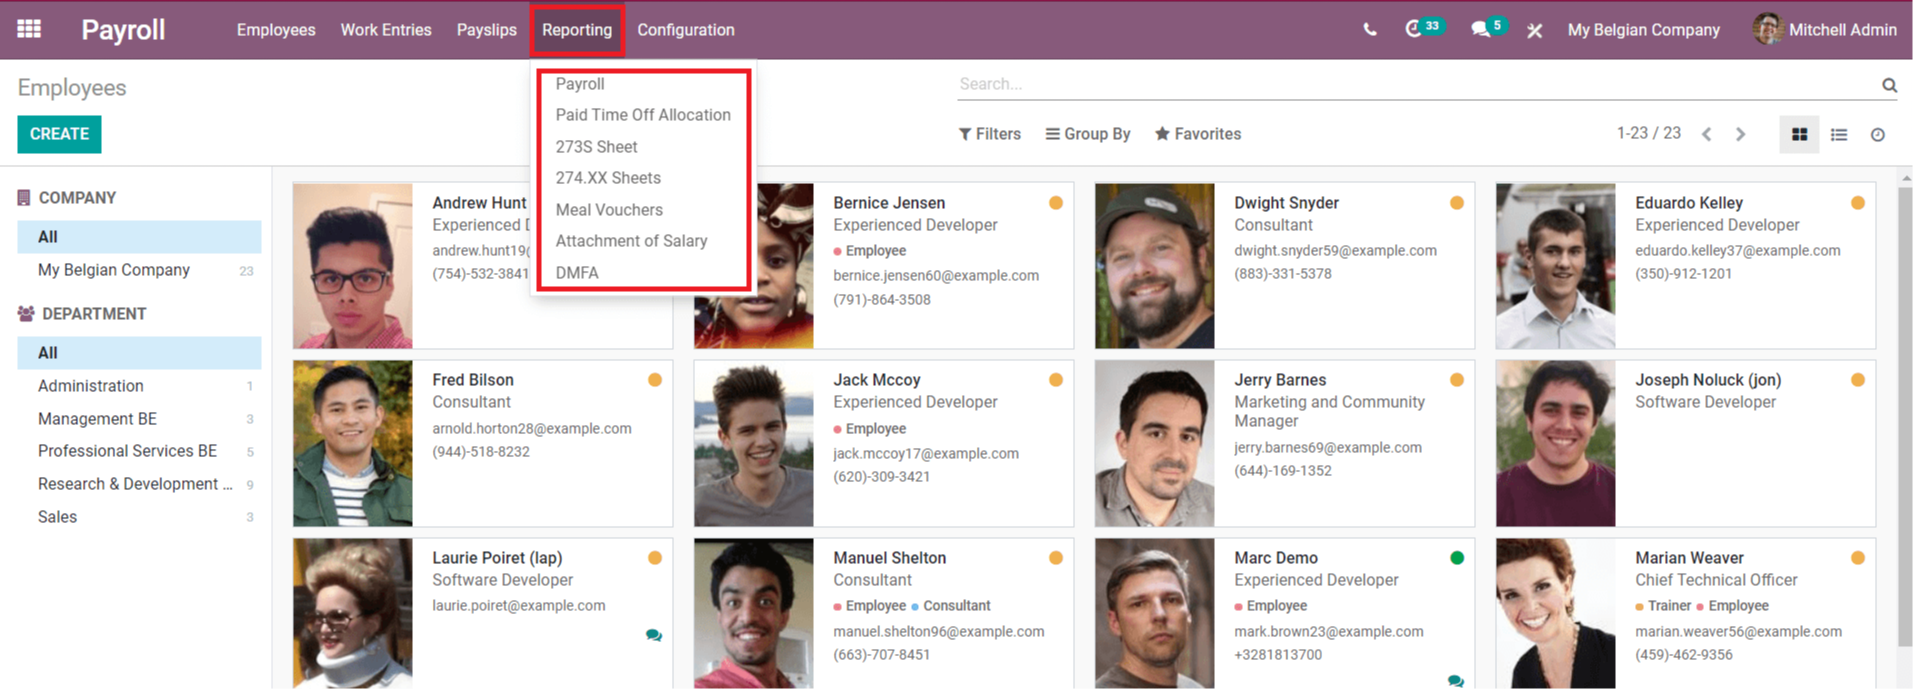1913x689 pixels.
Task: Click the phone call icon
Action: [x=1370, y=30]
